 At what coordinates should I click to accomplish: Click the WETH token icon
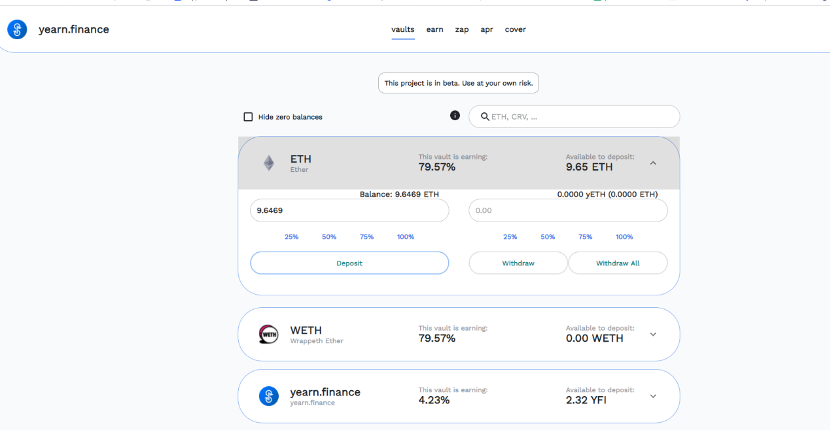(268, 335)
